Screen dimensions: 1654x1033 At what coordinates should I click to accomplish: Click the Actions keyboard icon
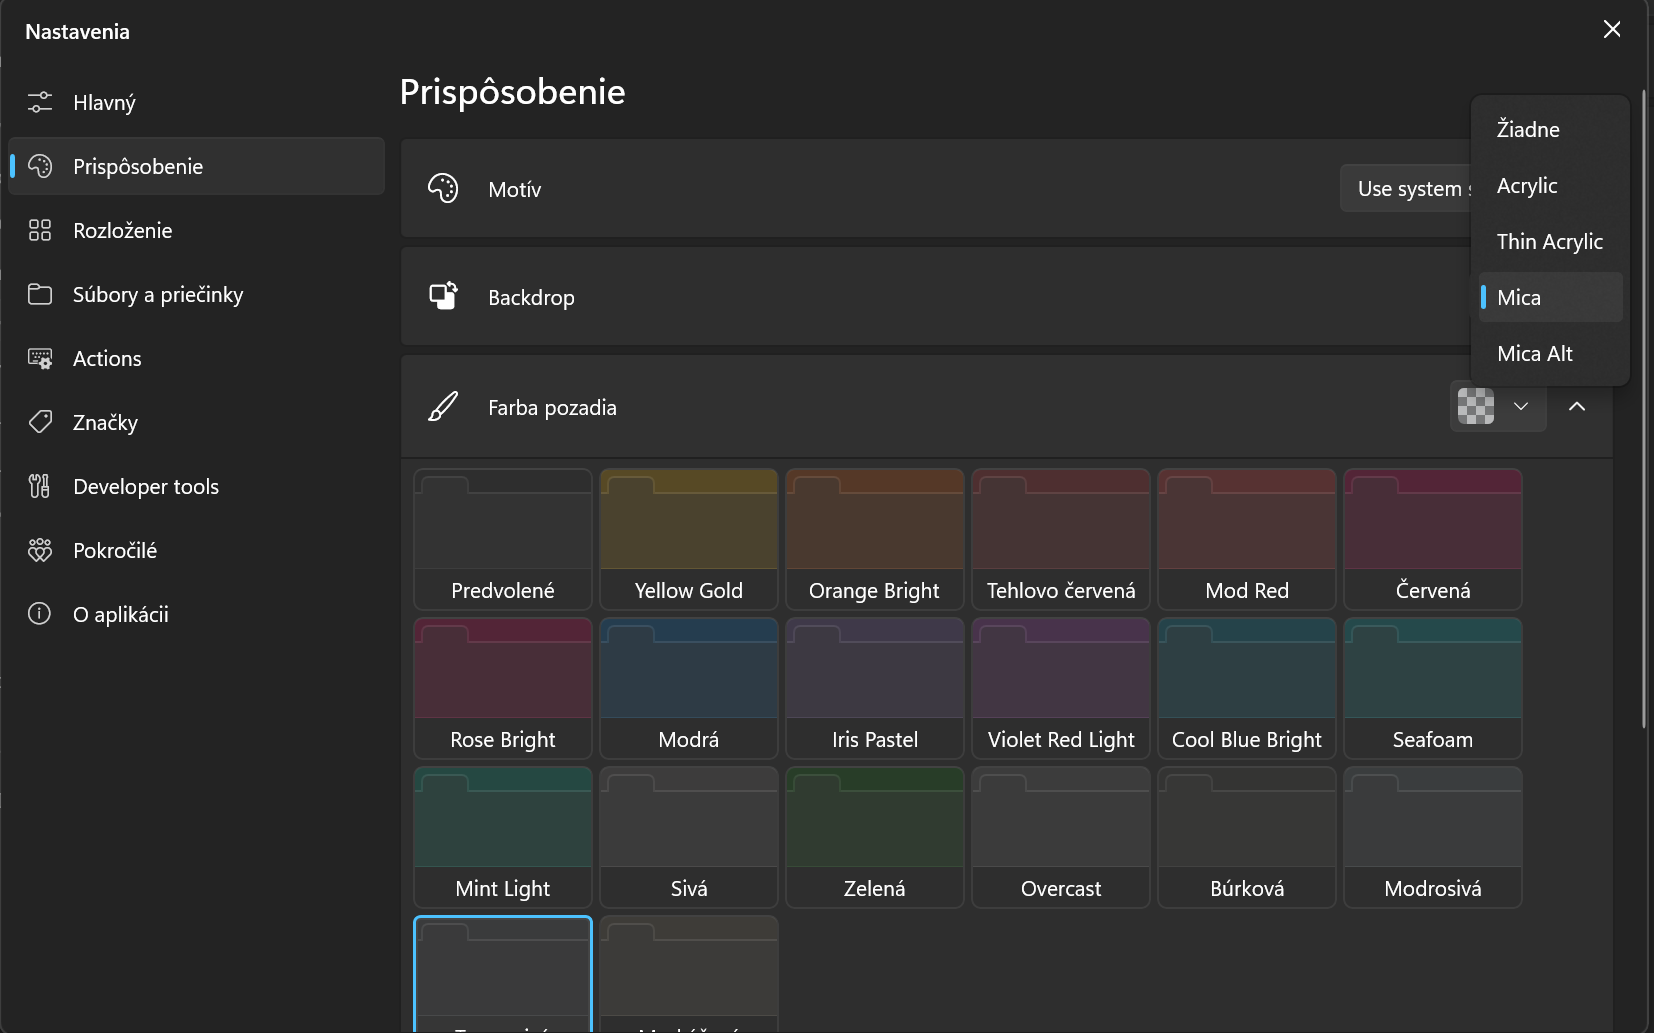pos(40,358)
